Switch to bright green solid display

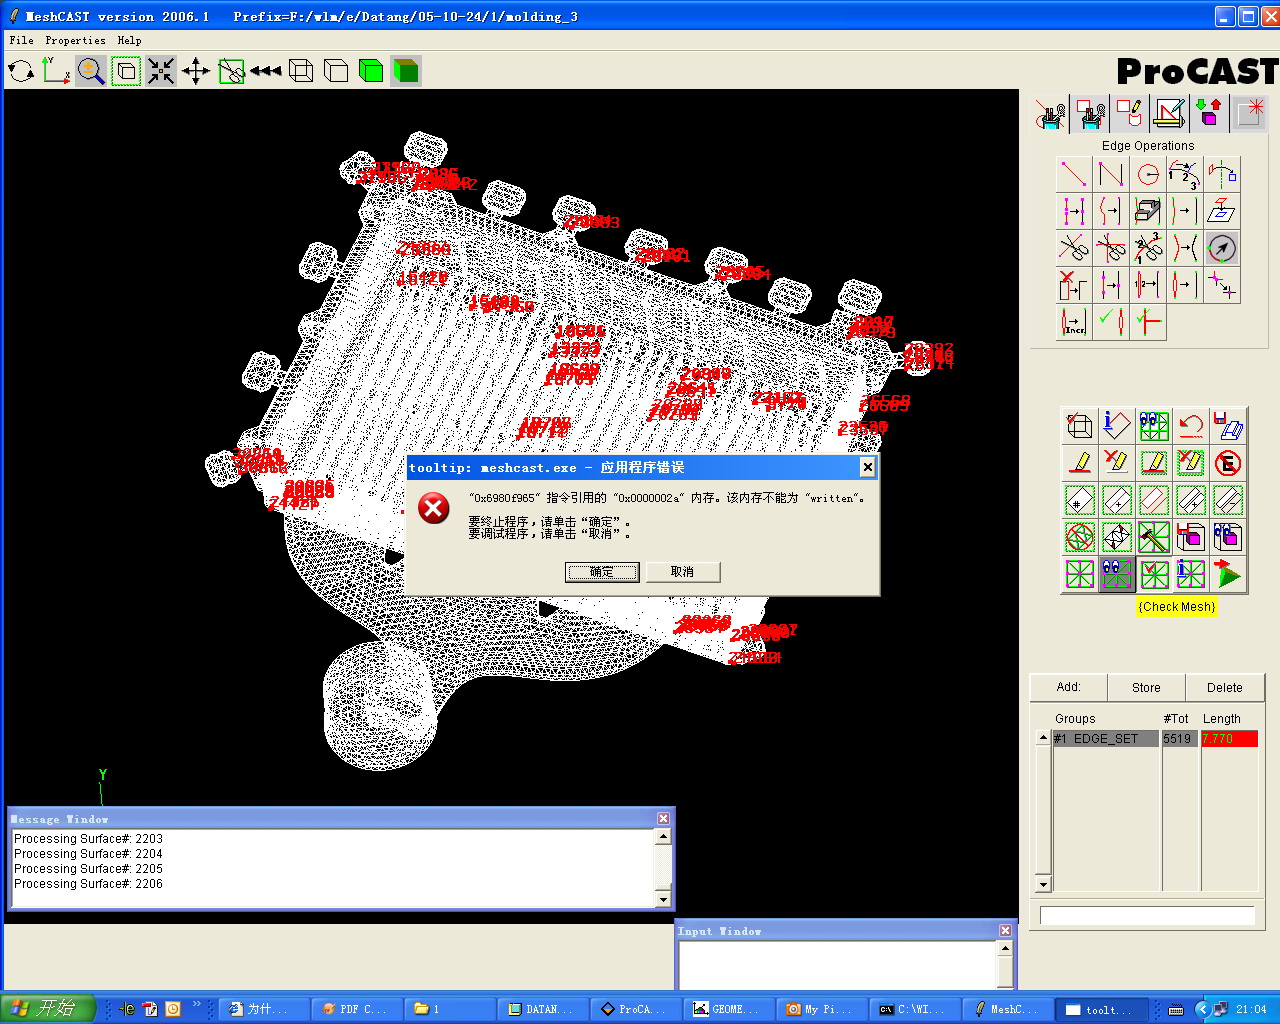(371, 71)
